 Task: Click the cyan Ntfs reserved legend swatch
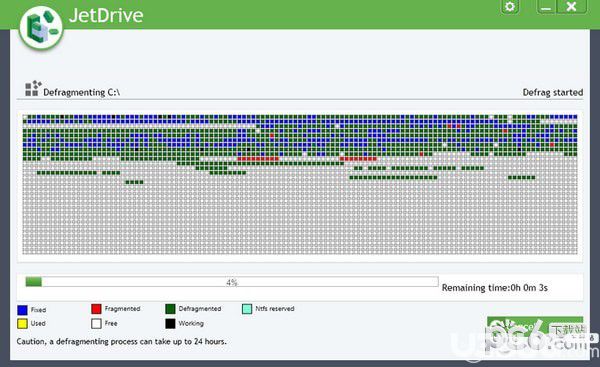[x=247, y=309]
